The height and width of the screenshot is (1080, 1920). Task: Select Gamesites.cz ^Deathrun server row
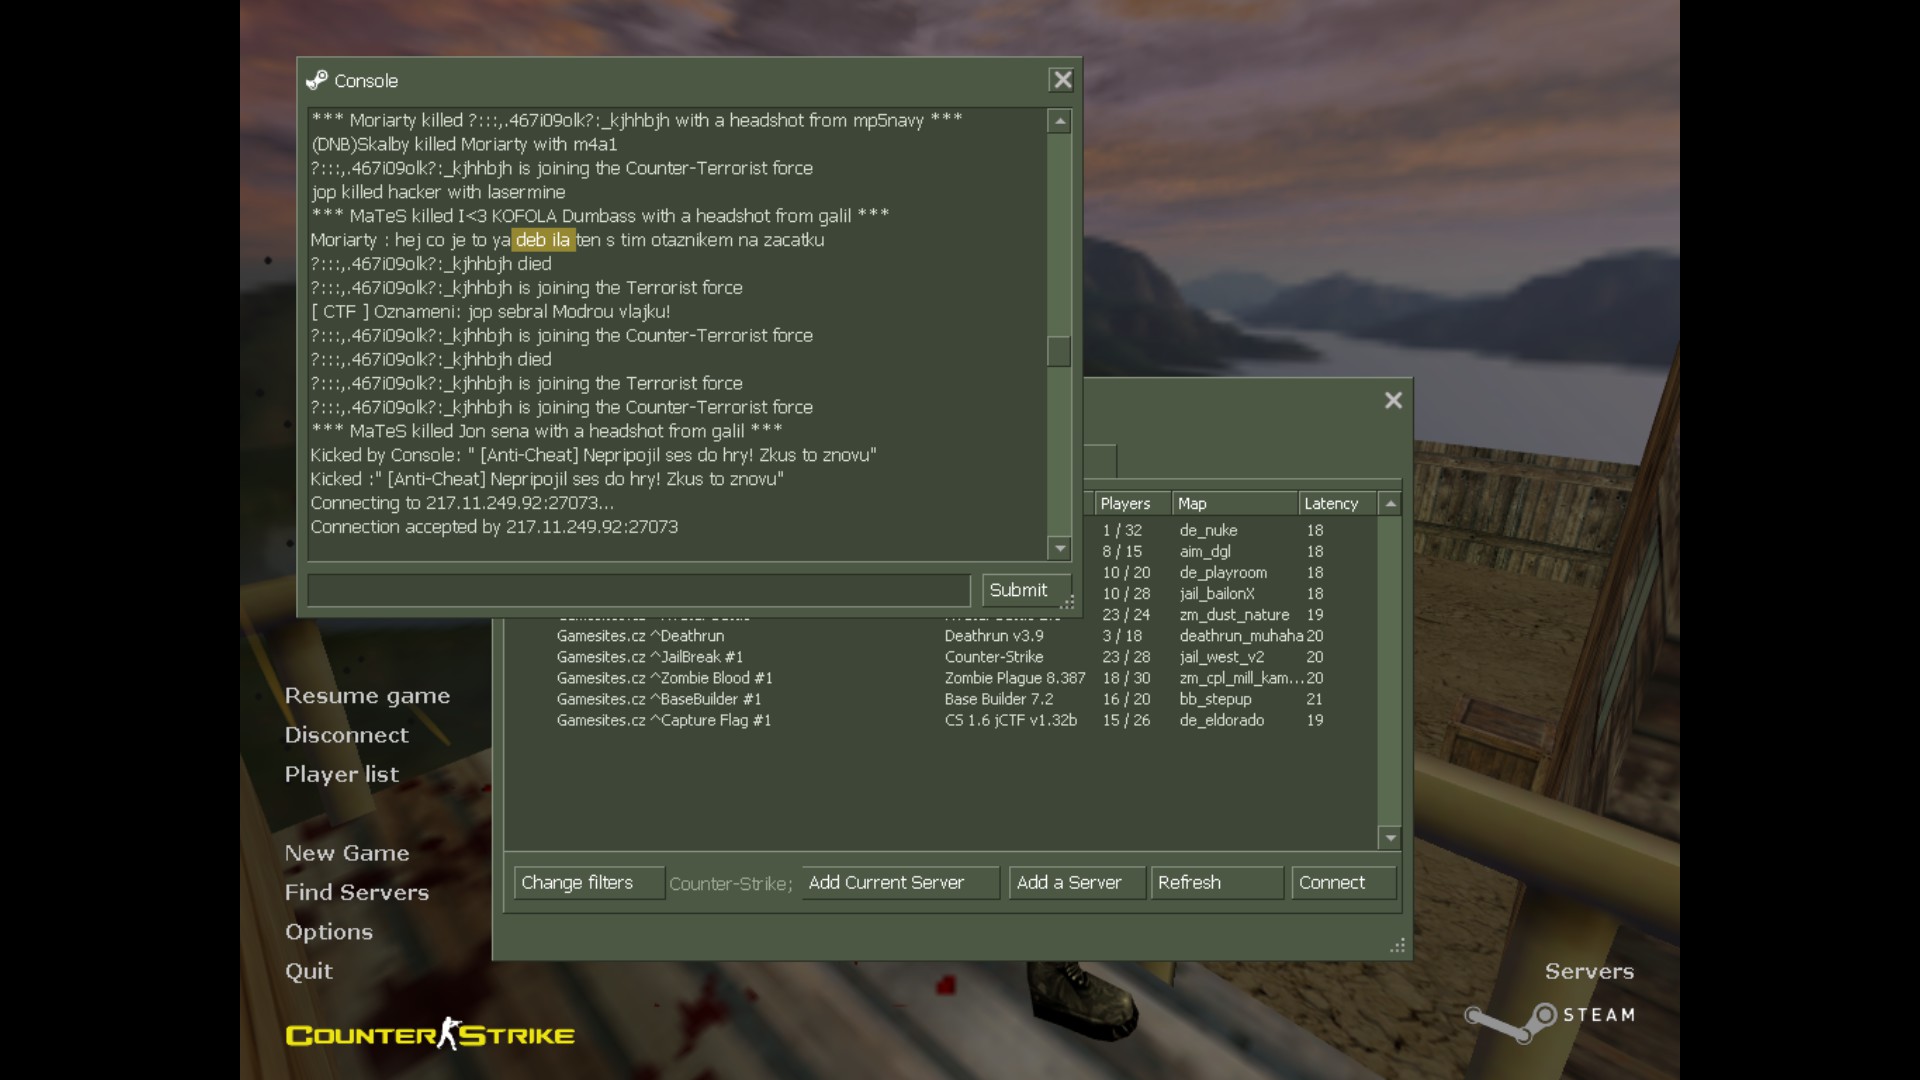click(940, 636)
